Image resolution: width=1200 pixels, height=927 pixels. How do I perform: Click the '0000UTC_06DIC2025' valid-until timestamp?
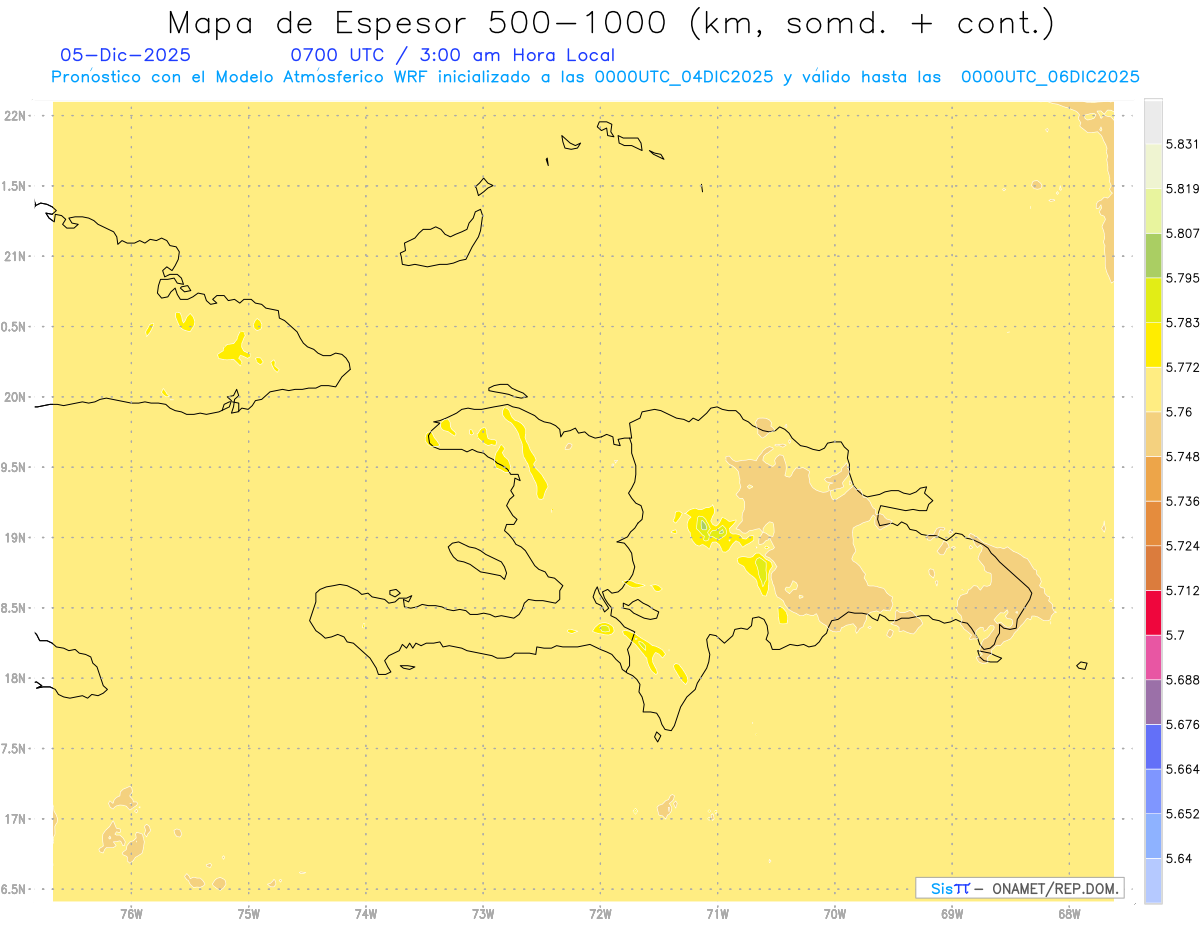point(1050,77)
